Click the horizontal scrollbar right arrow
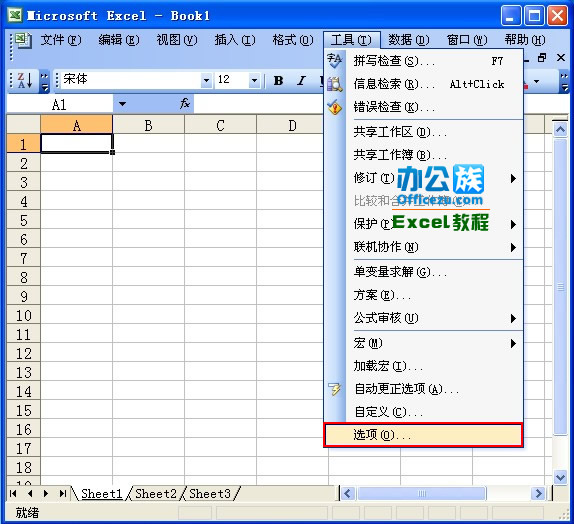This screenshot has width=574, height=524. pyautogui.click(x=538, y=494)
